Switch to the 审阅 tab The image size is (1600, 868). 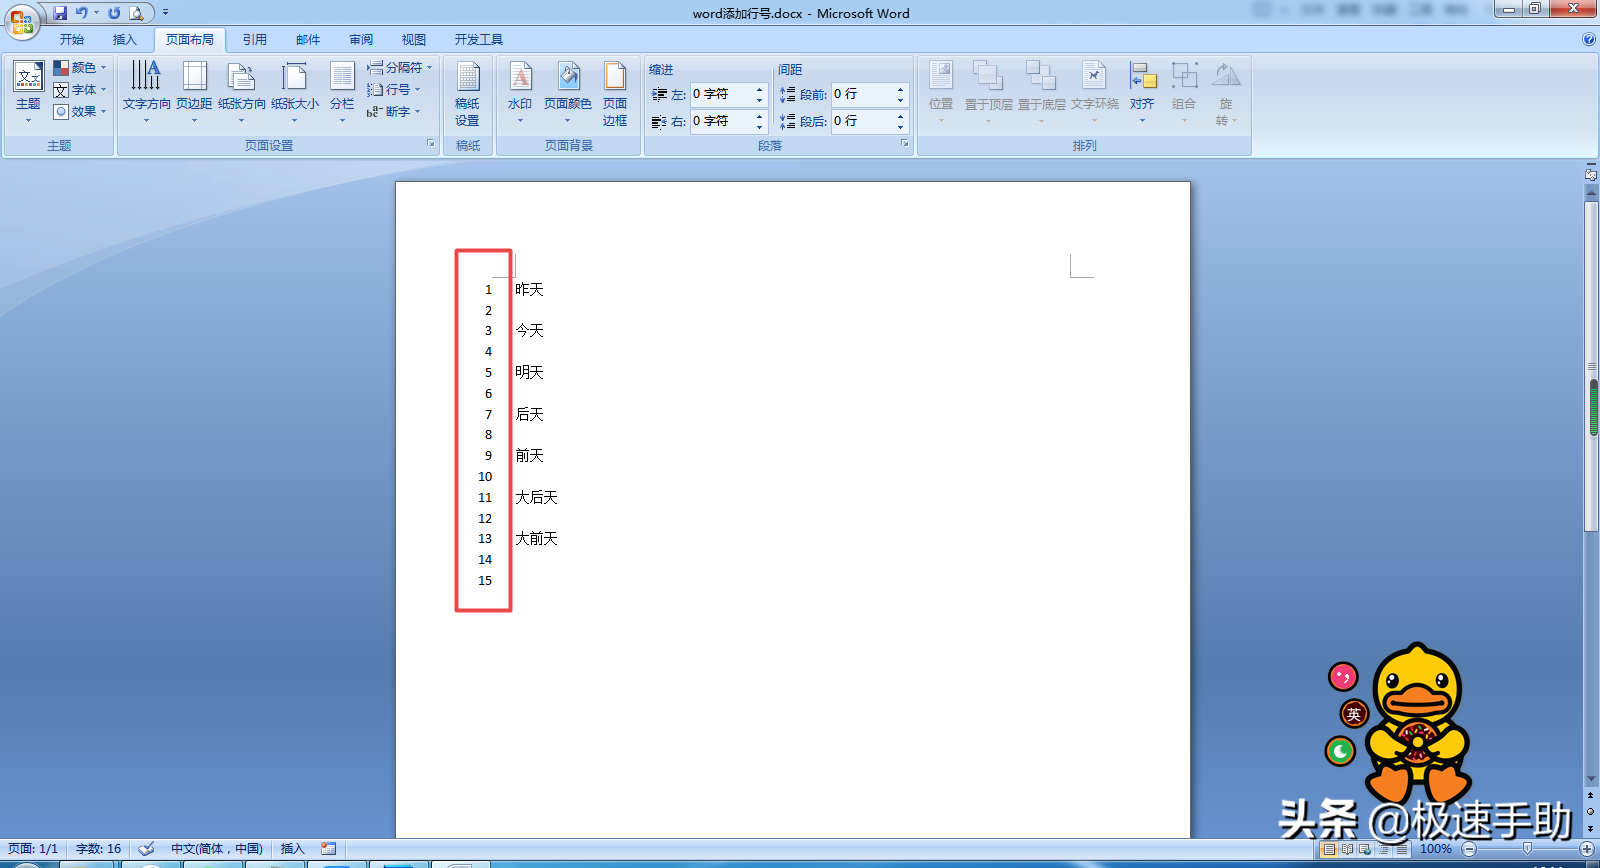pyautogui.click(x=361, y=40)
